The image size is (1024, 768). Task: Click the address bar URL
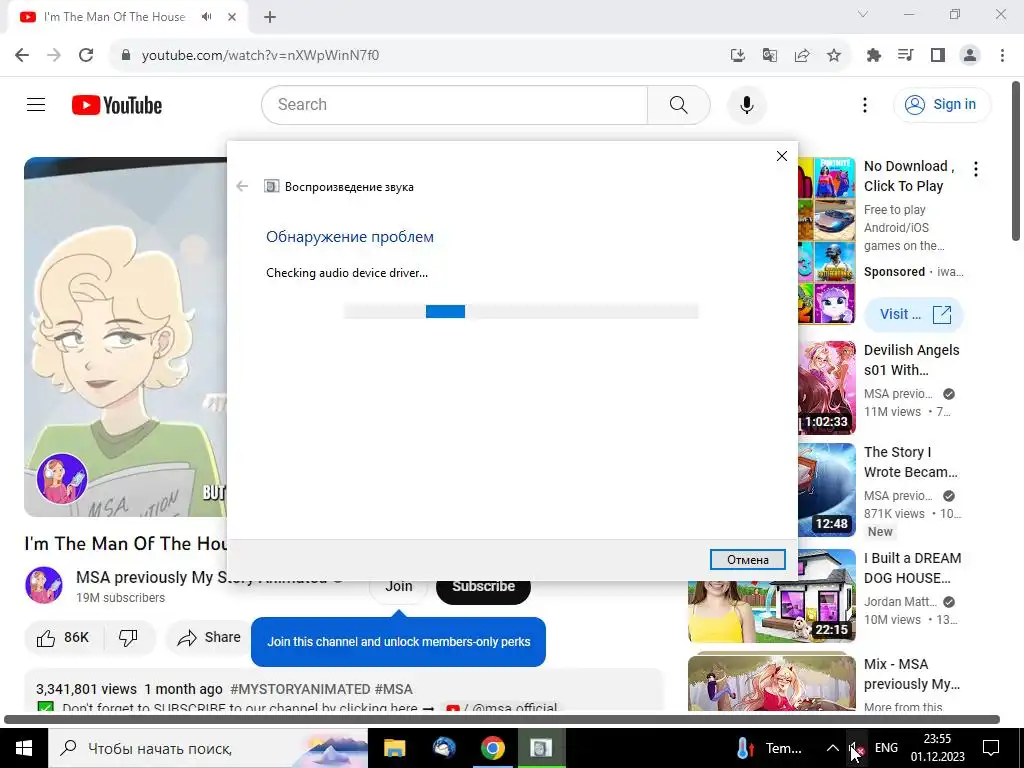click(x=260, y=55)
